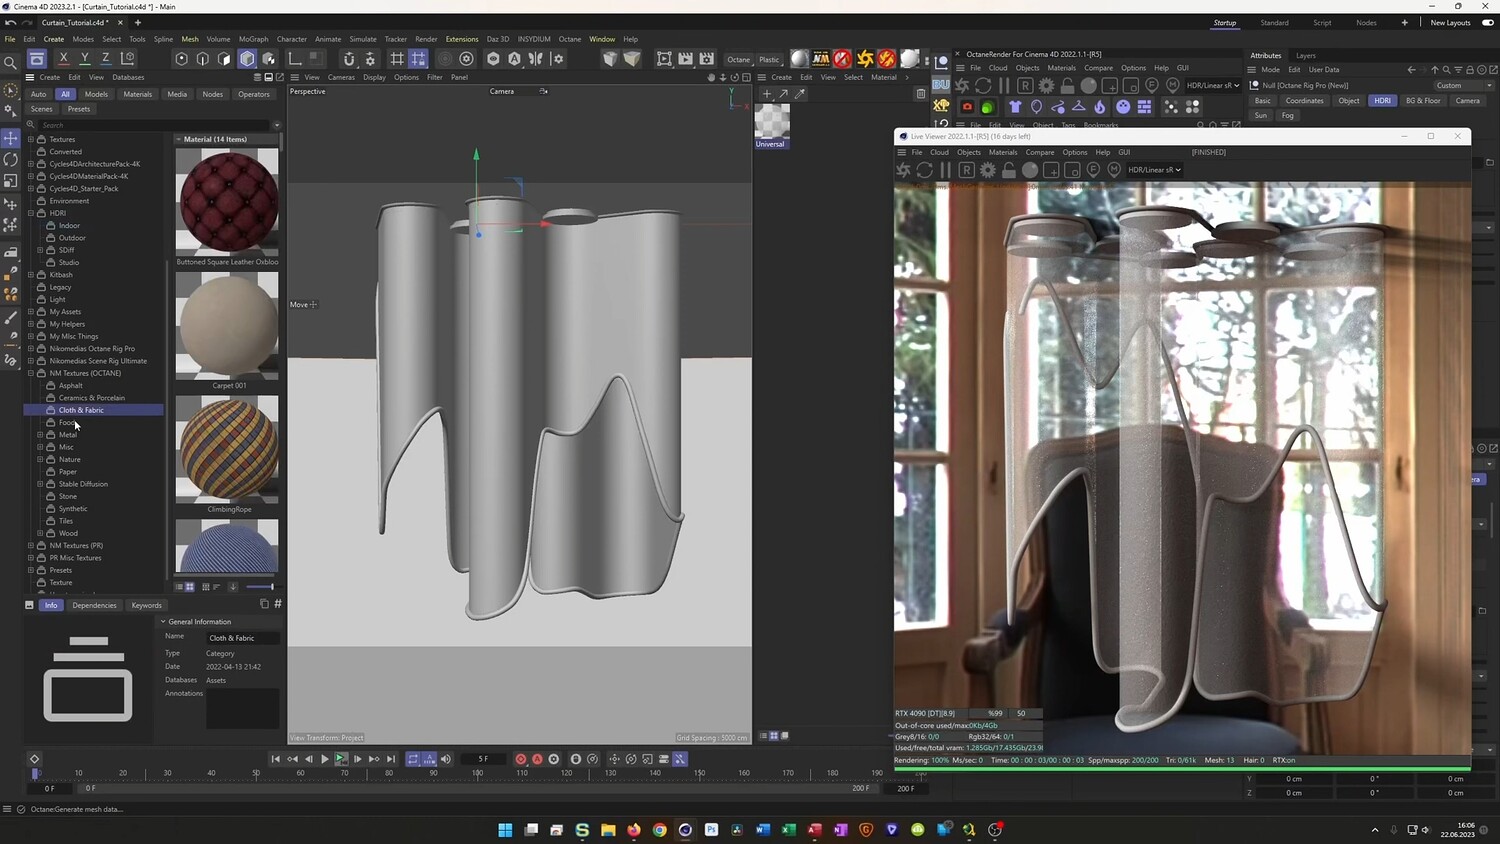Go to the start of the animation
The image size is (1500, 844).
click(276, 759)
